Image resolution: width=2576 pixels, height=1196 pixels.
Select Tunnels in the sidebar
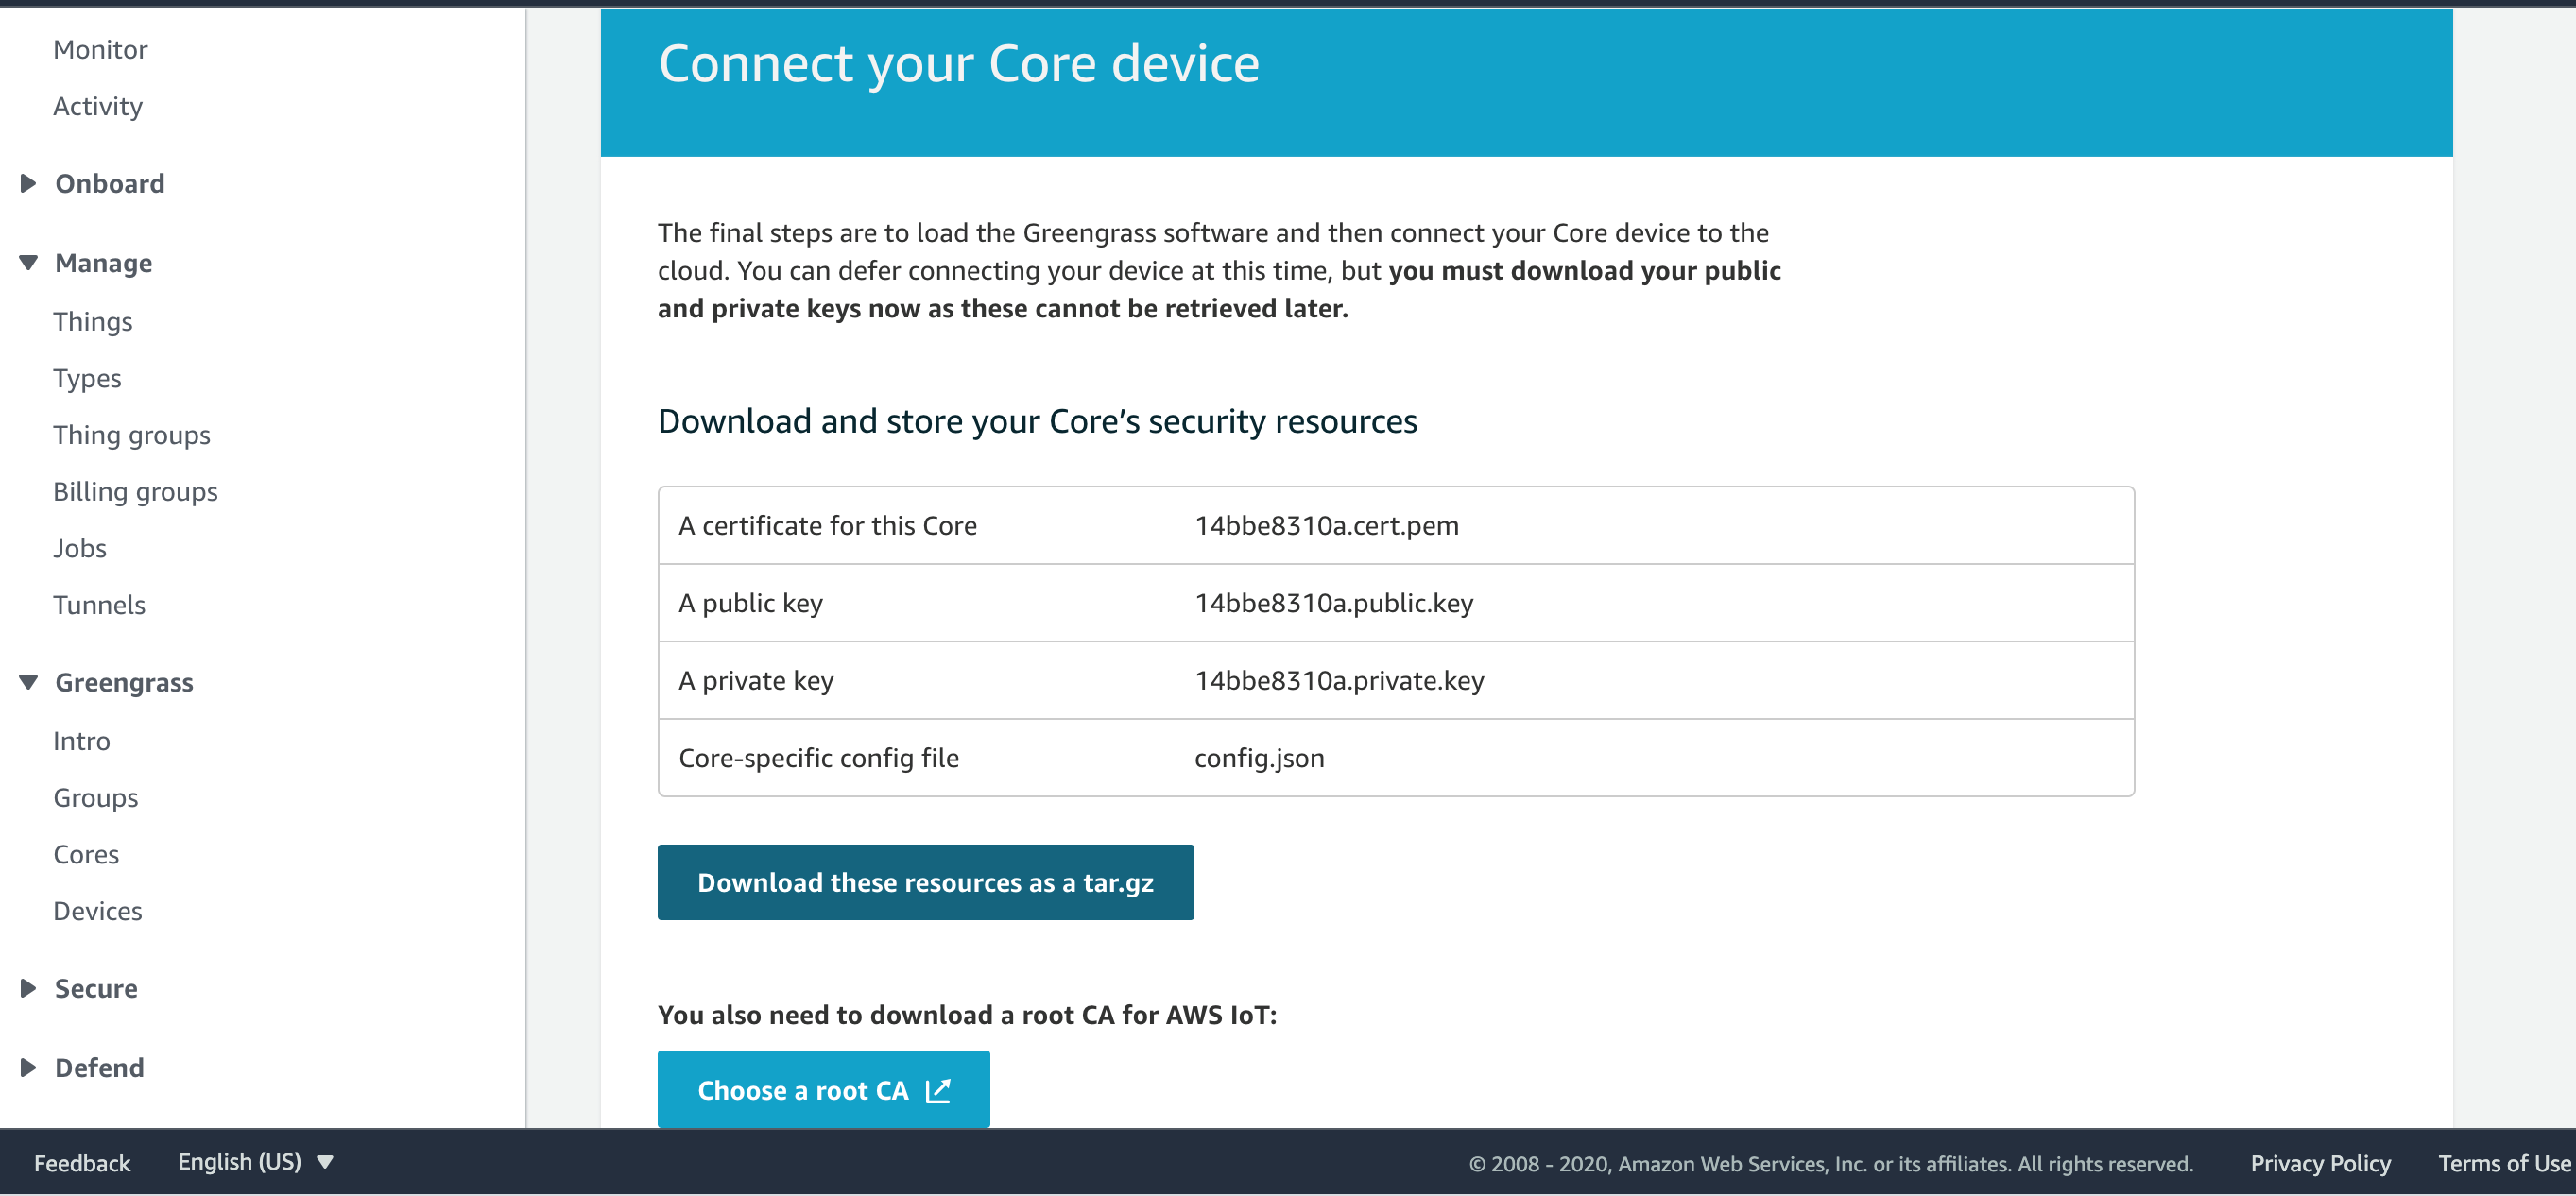(x=99, y=604)
